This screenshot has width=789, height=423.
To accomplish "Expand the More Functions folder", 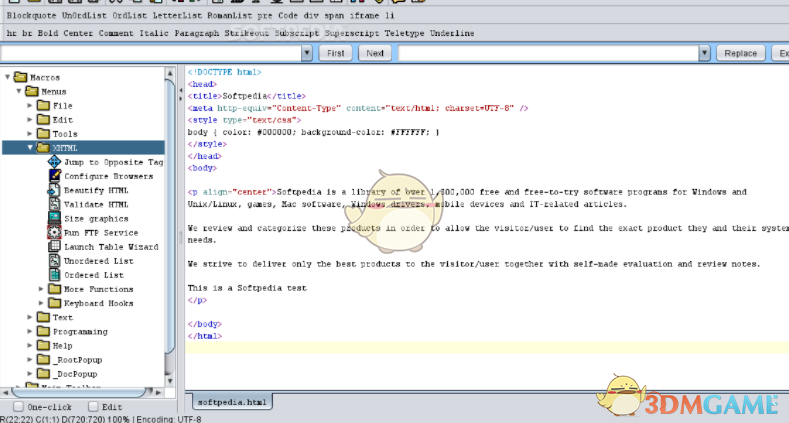I will pyautogui.click(x=42, y=289).
